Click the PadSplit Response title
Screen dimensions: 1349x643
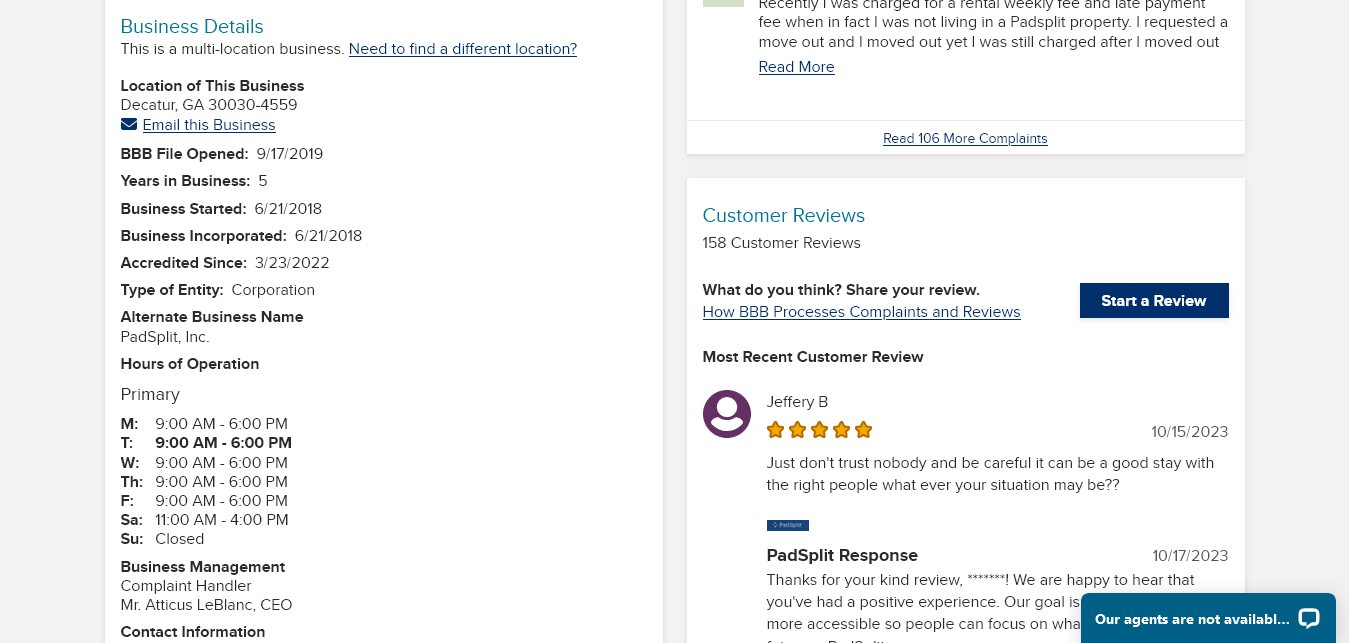[842, 555]
